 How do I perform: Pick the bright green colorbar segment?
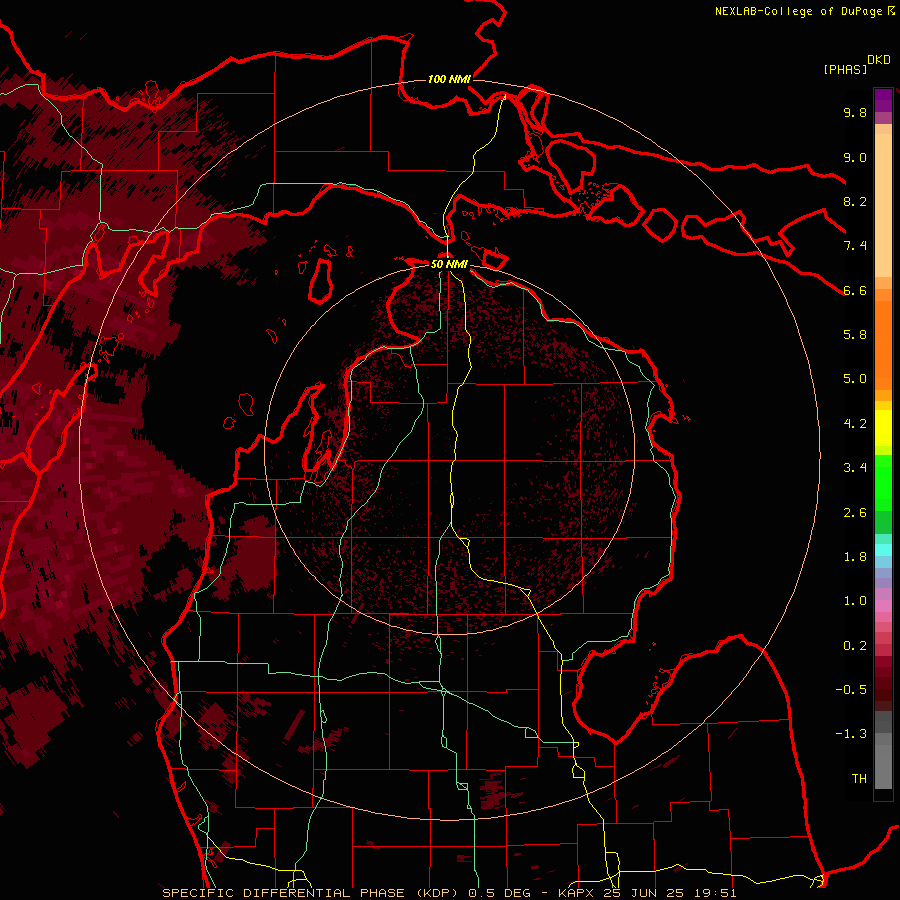[883, 483]
